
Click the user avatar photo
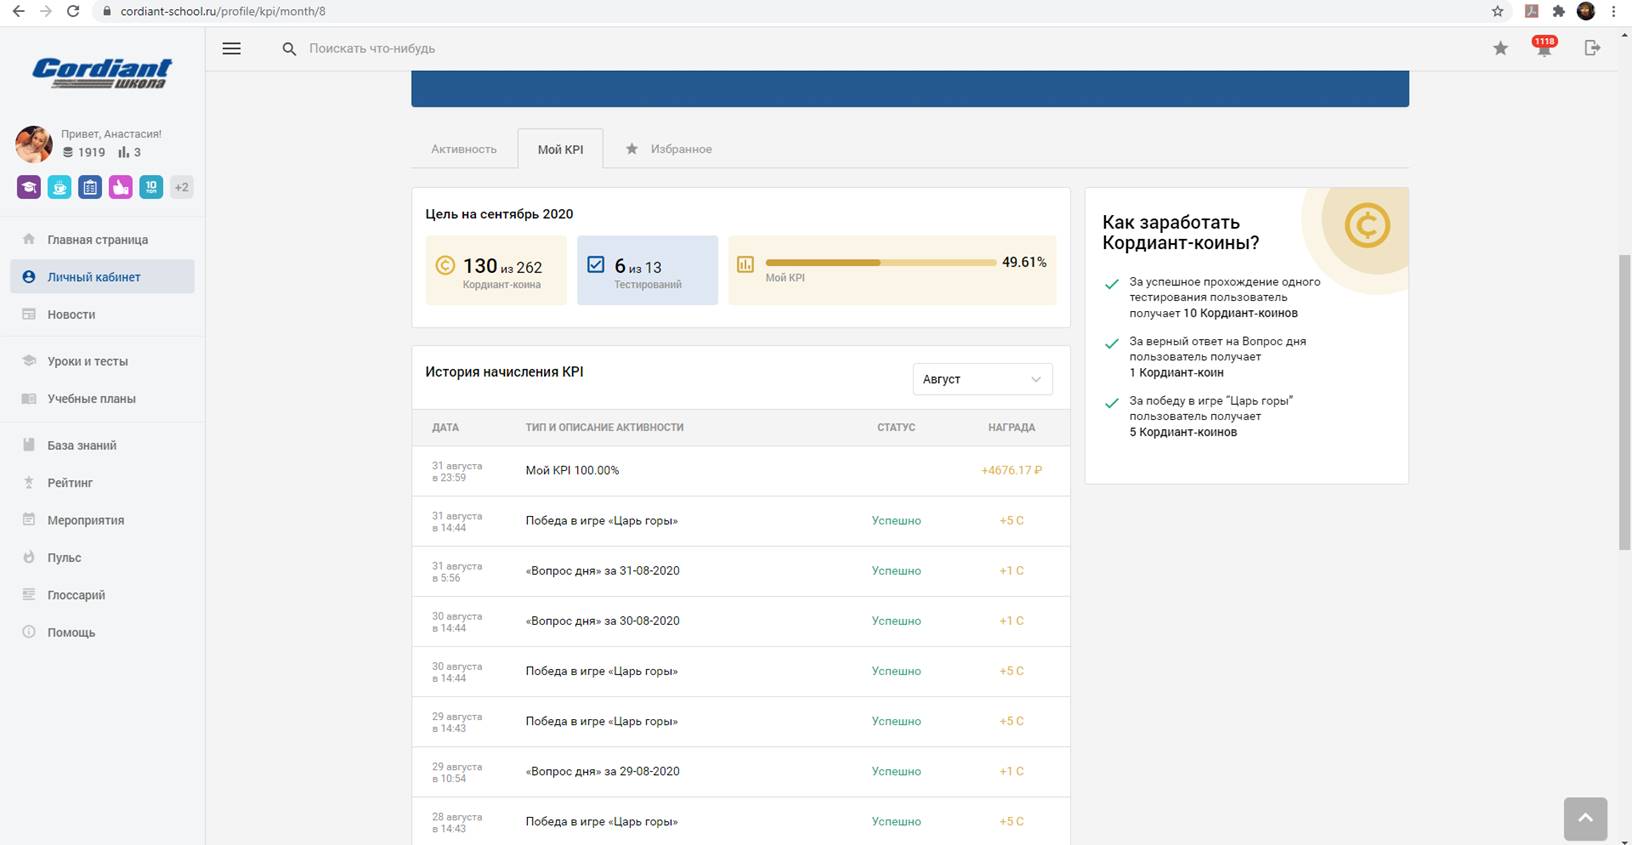[x=34, y=144]
